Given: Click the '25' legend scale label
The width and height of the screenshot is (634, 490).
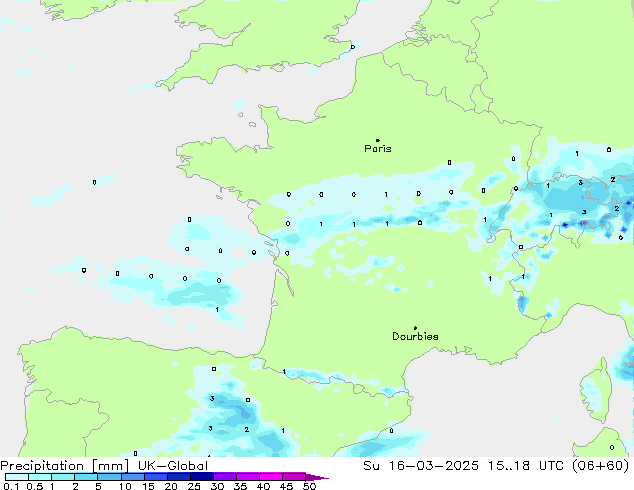Looking at the screenshot, I should click(x=194, y=486).
